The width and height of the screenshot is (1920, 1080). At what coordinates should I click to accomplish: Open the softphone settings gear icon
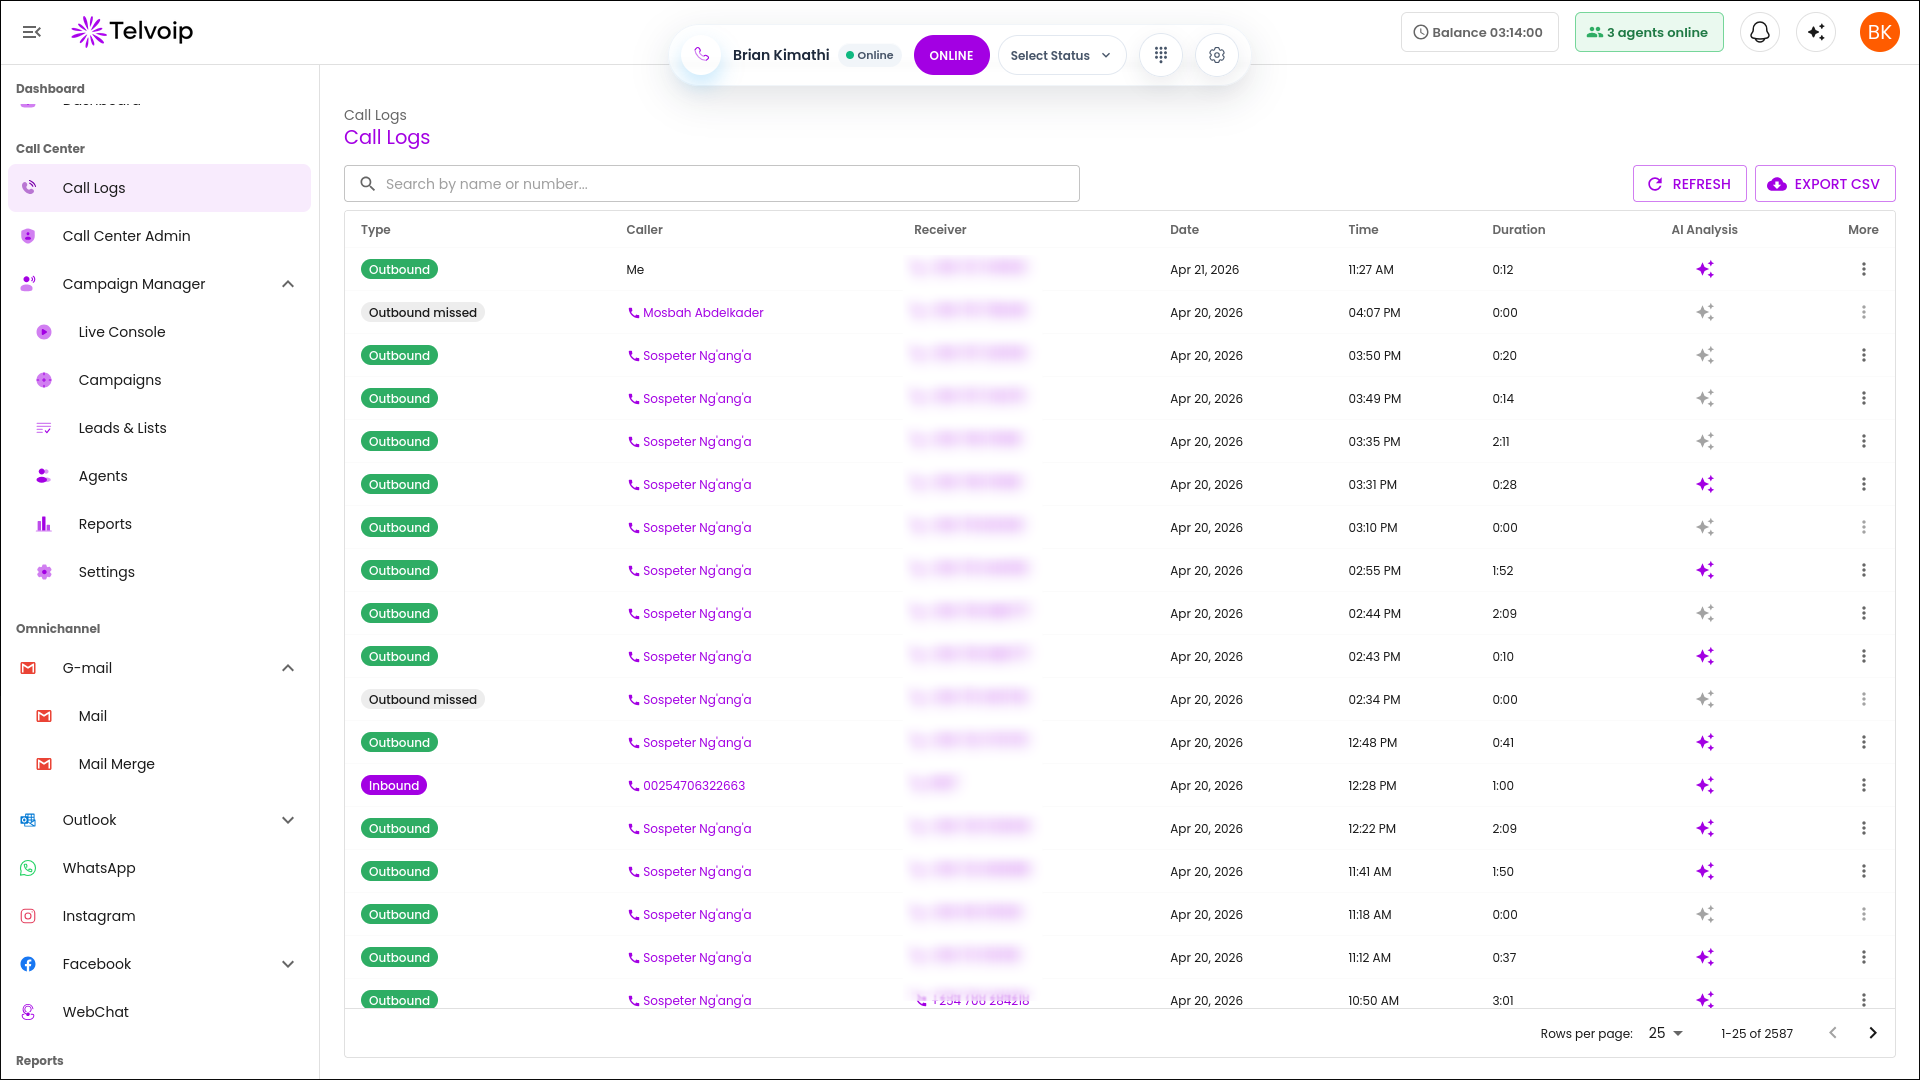click(1216, 55)
